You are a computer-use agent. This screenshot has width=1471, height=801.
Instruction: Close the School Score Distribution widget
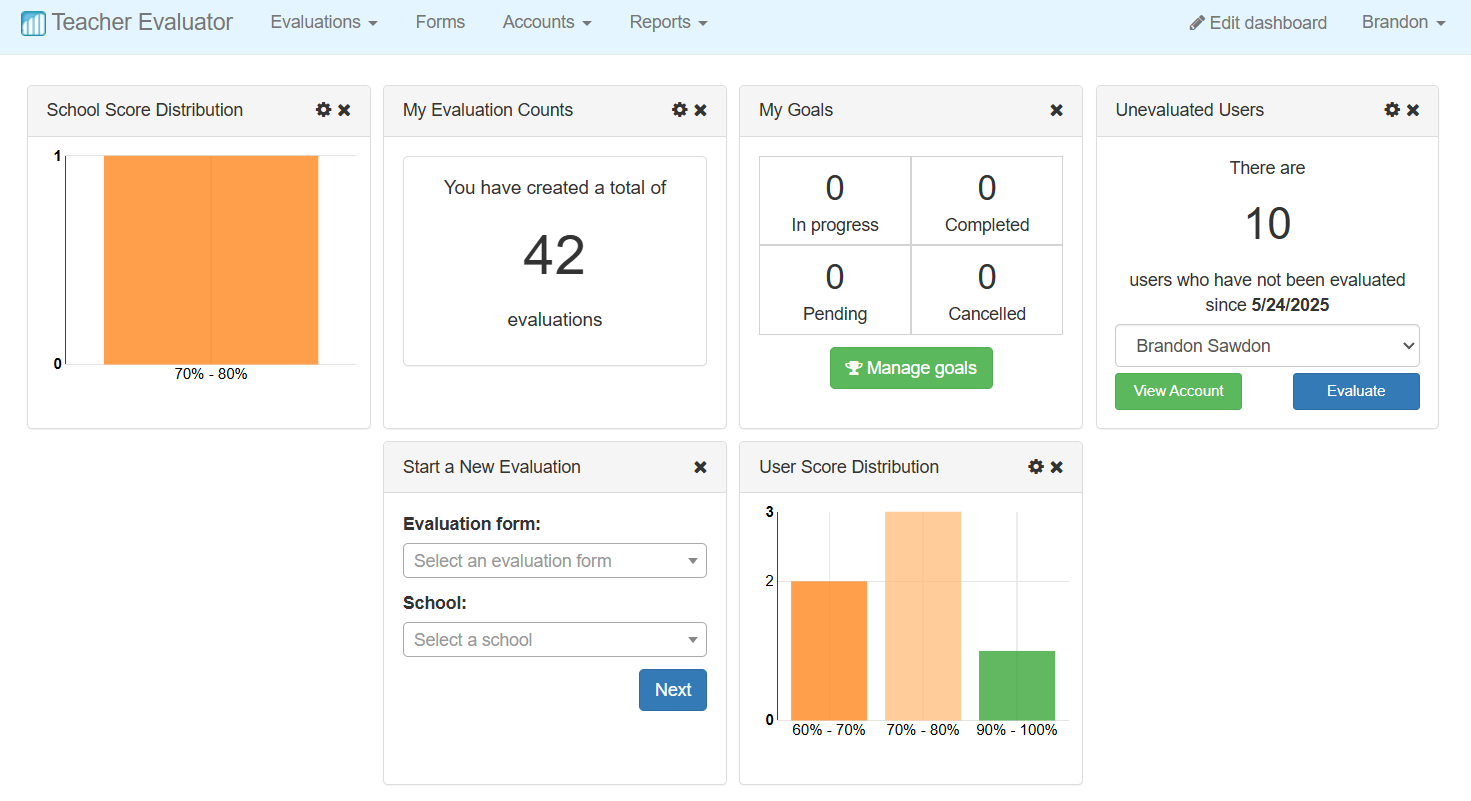tap(344, 110)
